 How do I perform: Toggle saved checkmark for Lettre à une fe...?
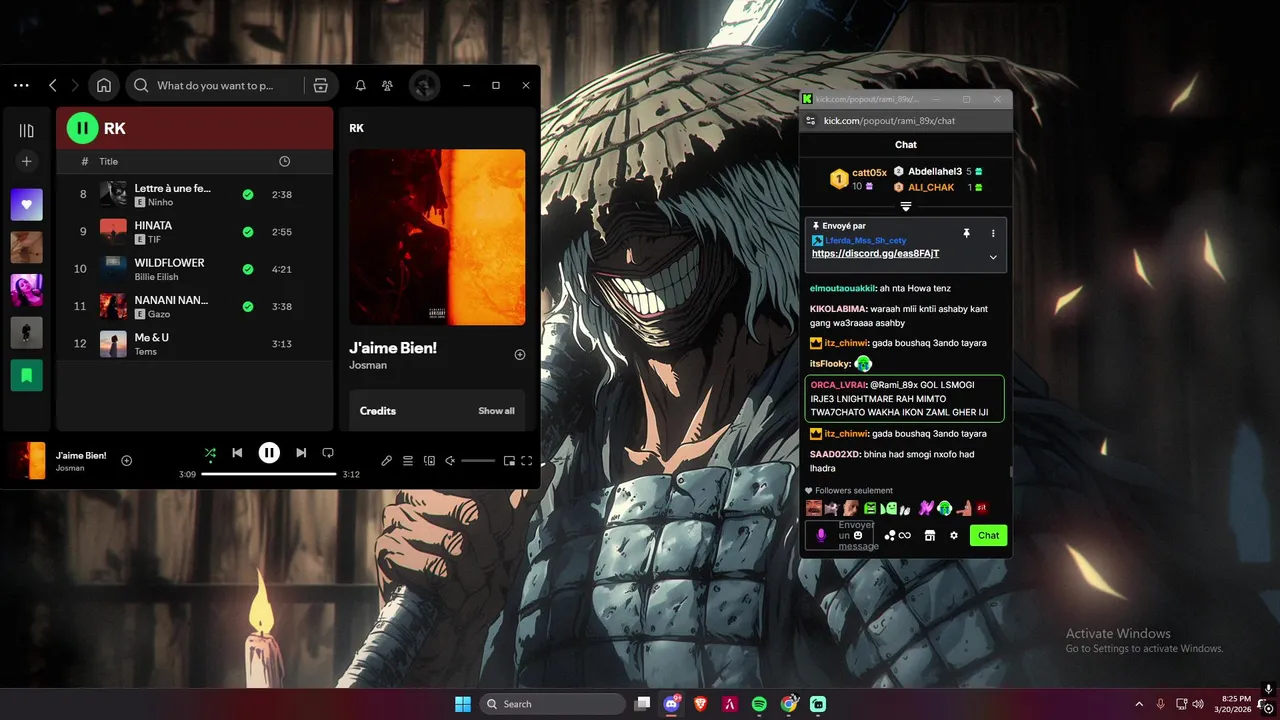(247, 194)
